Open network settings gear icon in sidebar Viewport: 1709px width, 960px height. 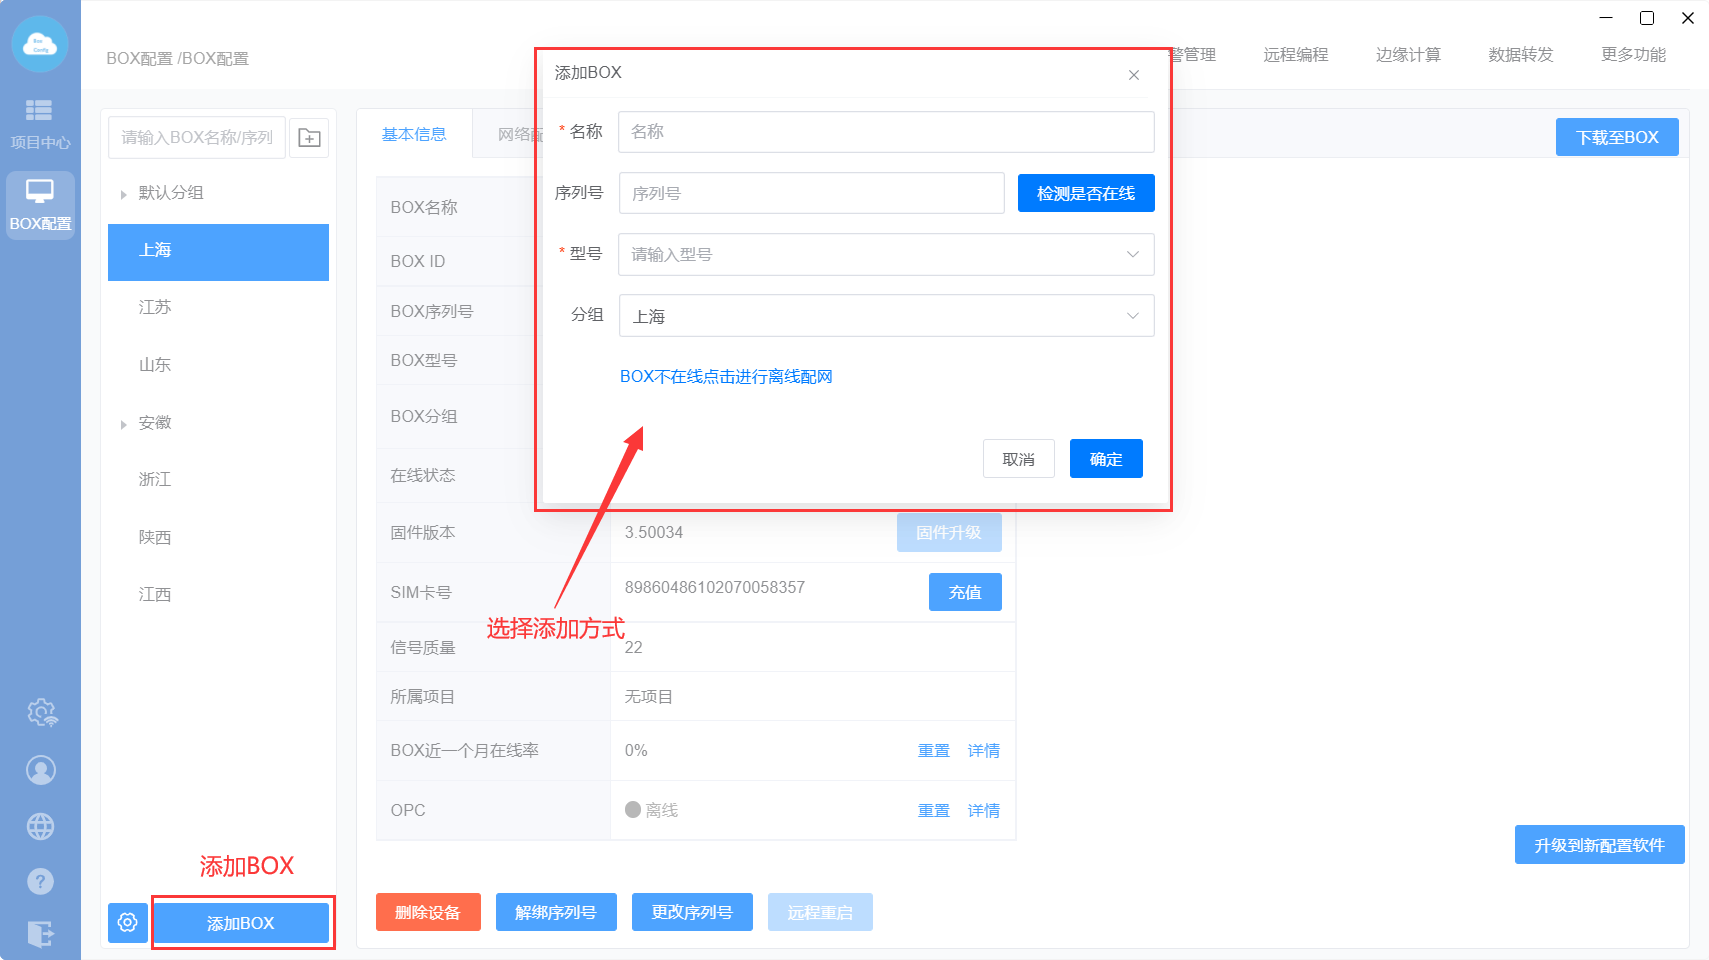[x=41, y=712]
